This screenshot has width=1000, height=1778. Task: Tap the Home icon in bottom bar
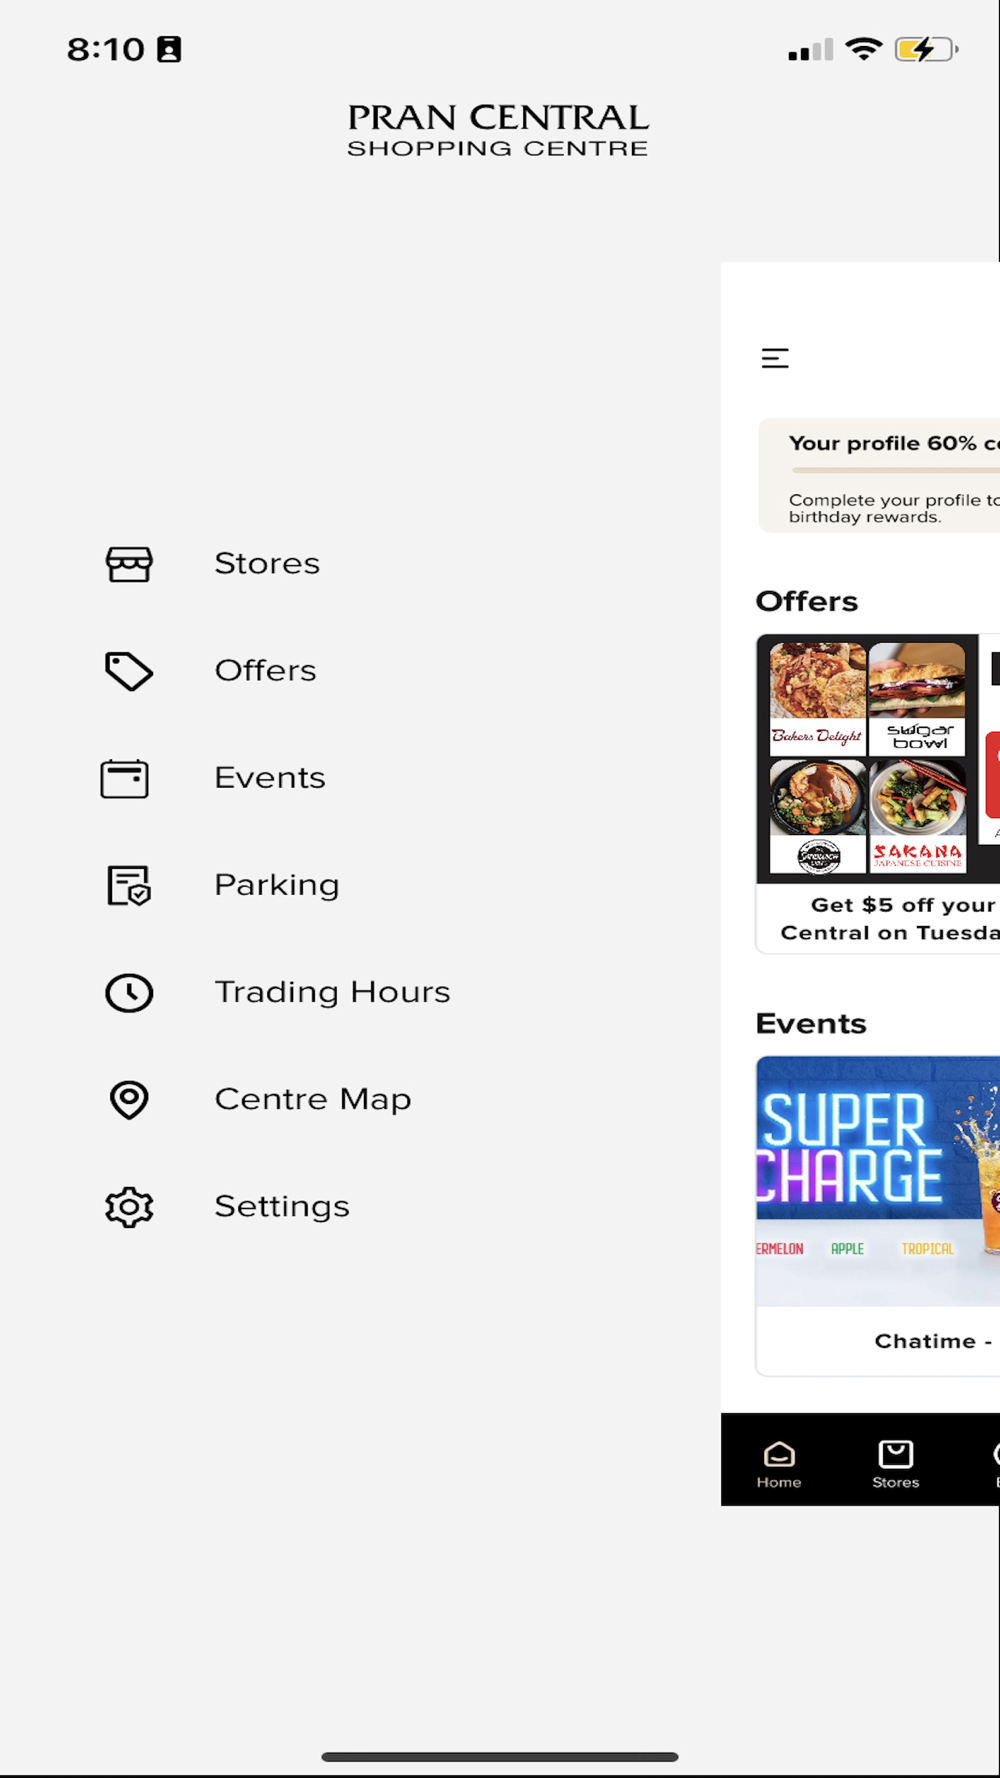(x=779, y=1453)
